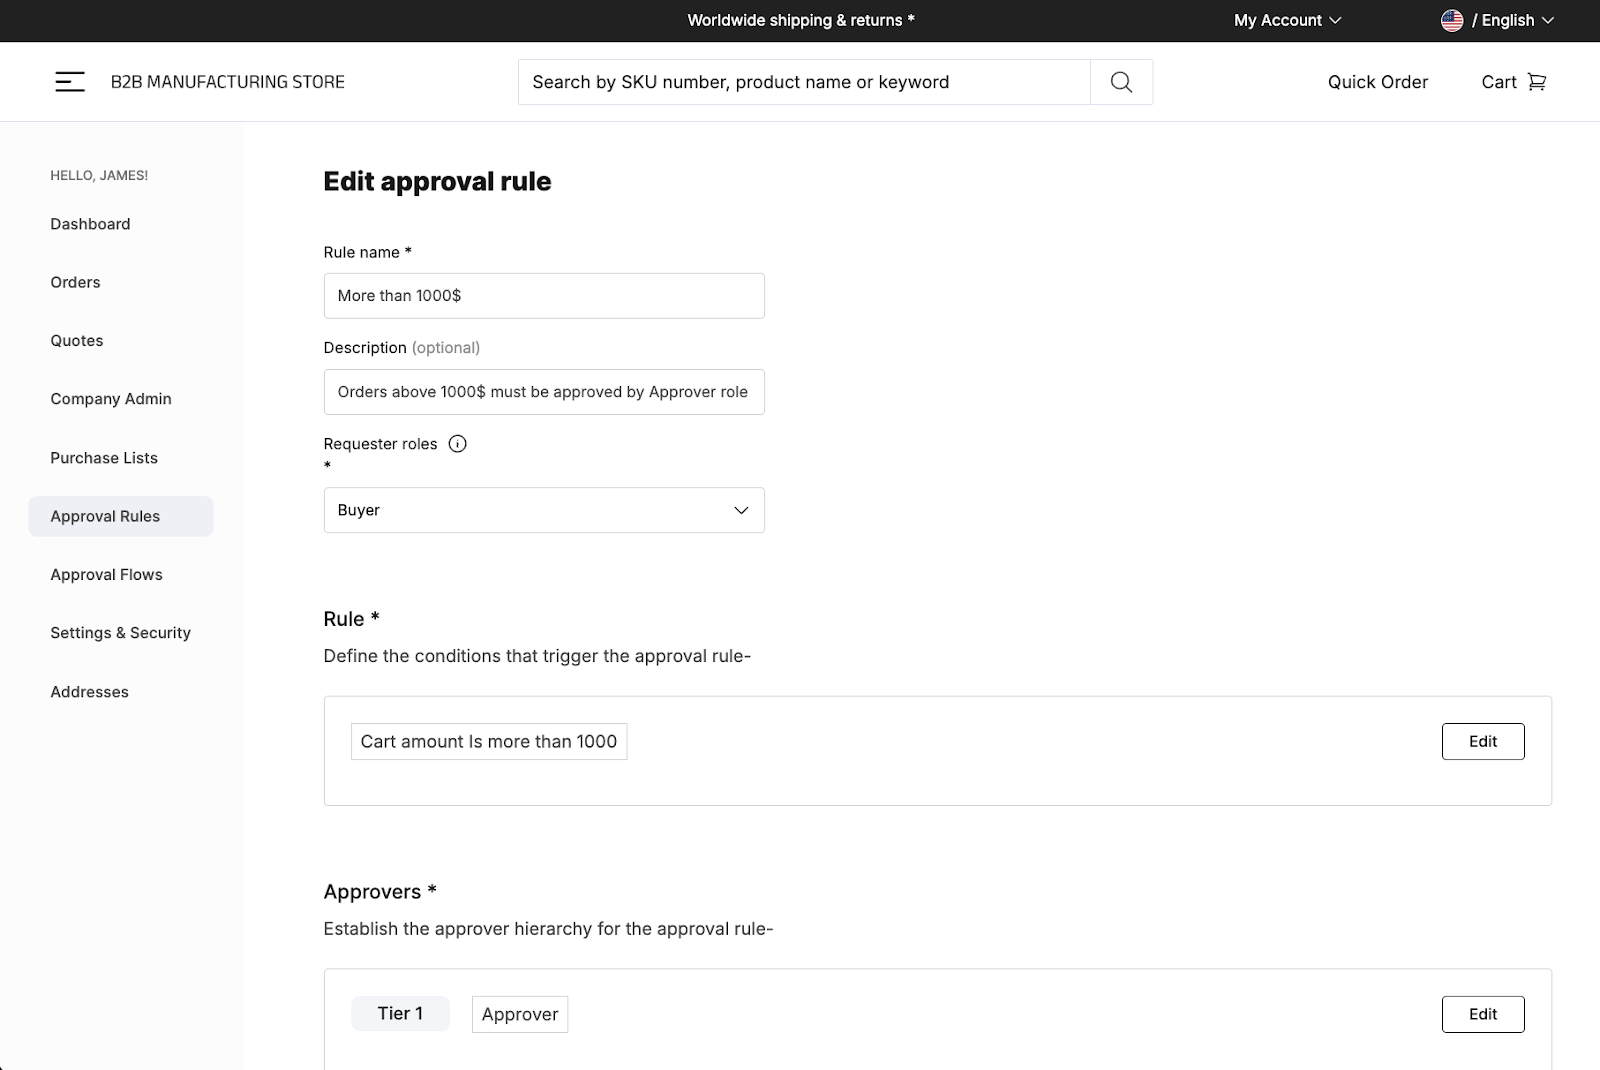
Task: Expand the My Account dropdown
Action: pos(1286,20)
